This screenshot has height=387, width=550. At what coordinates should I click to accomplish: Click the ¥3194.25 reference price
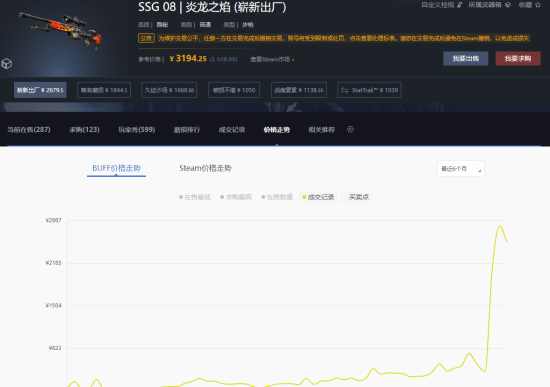(188, 59)
